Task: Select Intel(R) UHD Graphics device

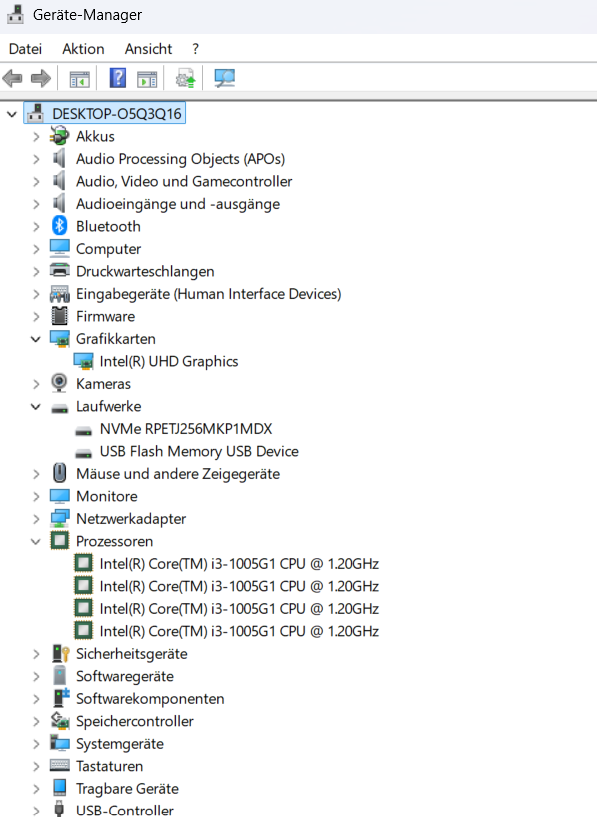Action: (169, 362)
